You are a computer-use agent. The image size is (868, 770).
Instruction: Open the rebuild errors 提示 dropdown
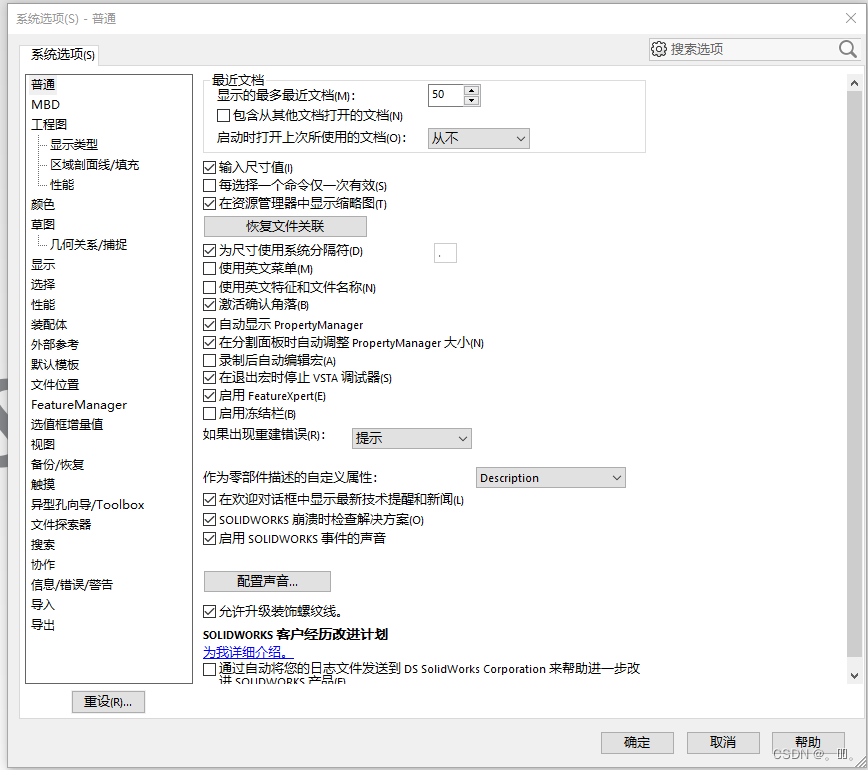coord(411,438)
